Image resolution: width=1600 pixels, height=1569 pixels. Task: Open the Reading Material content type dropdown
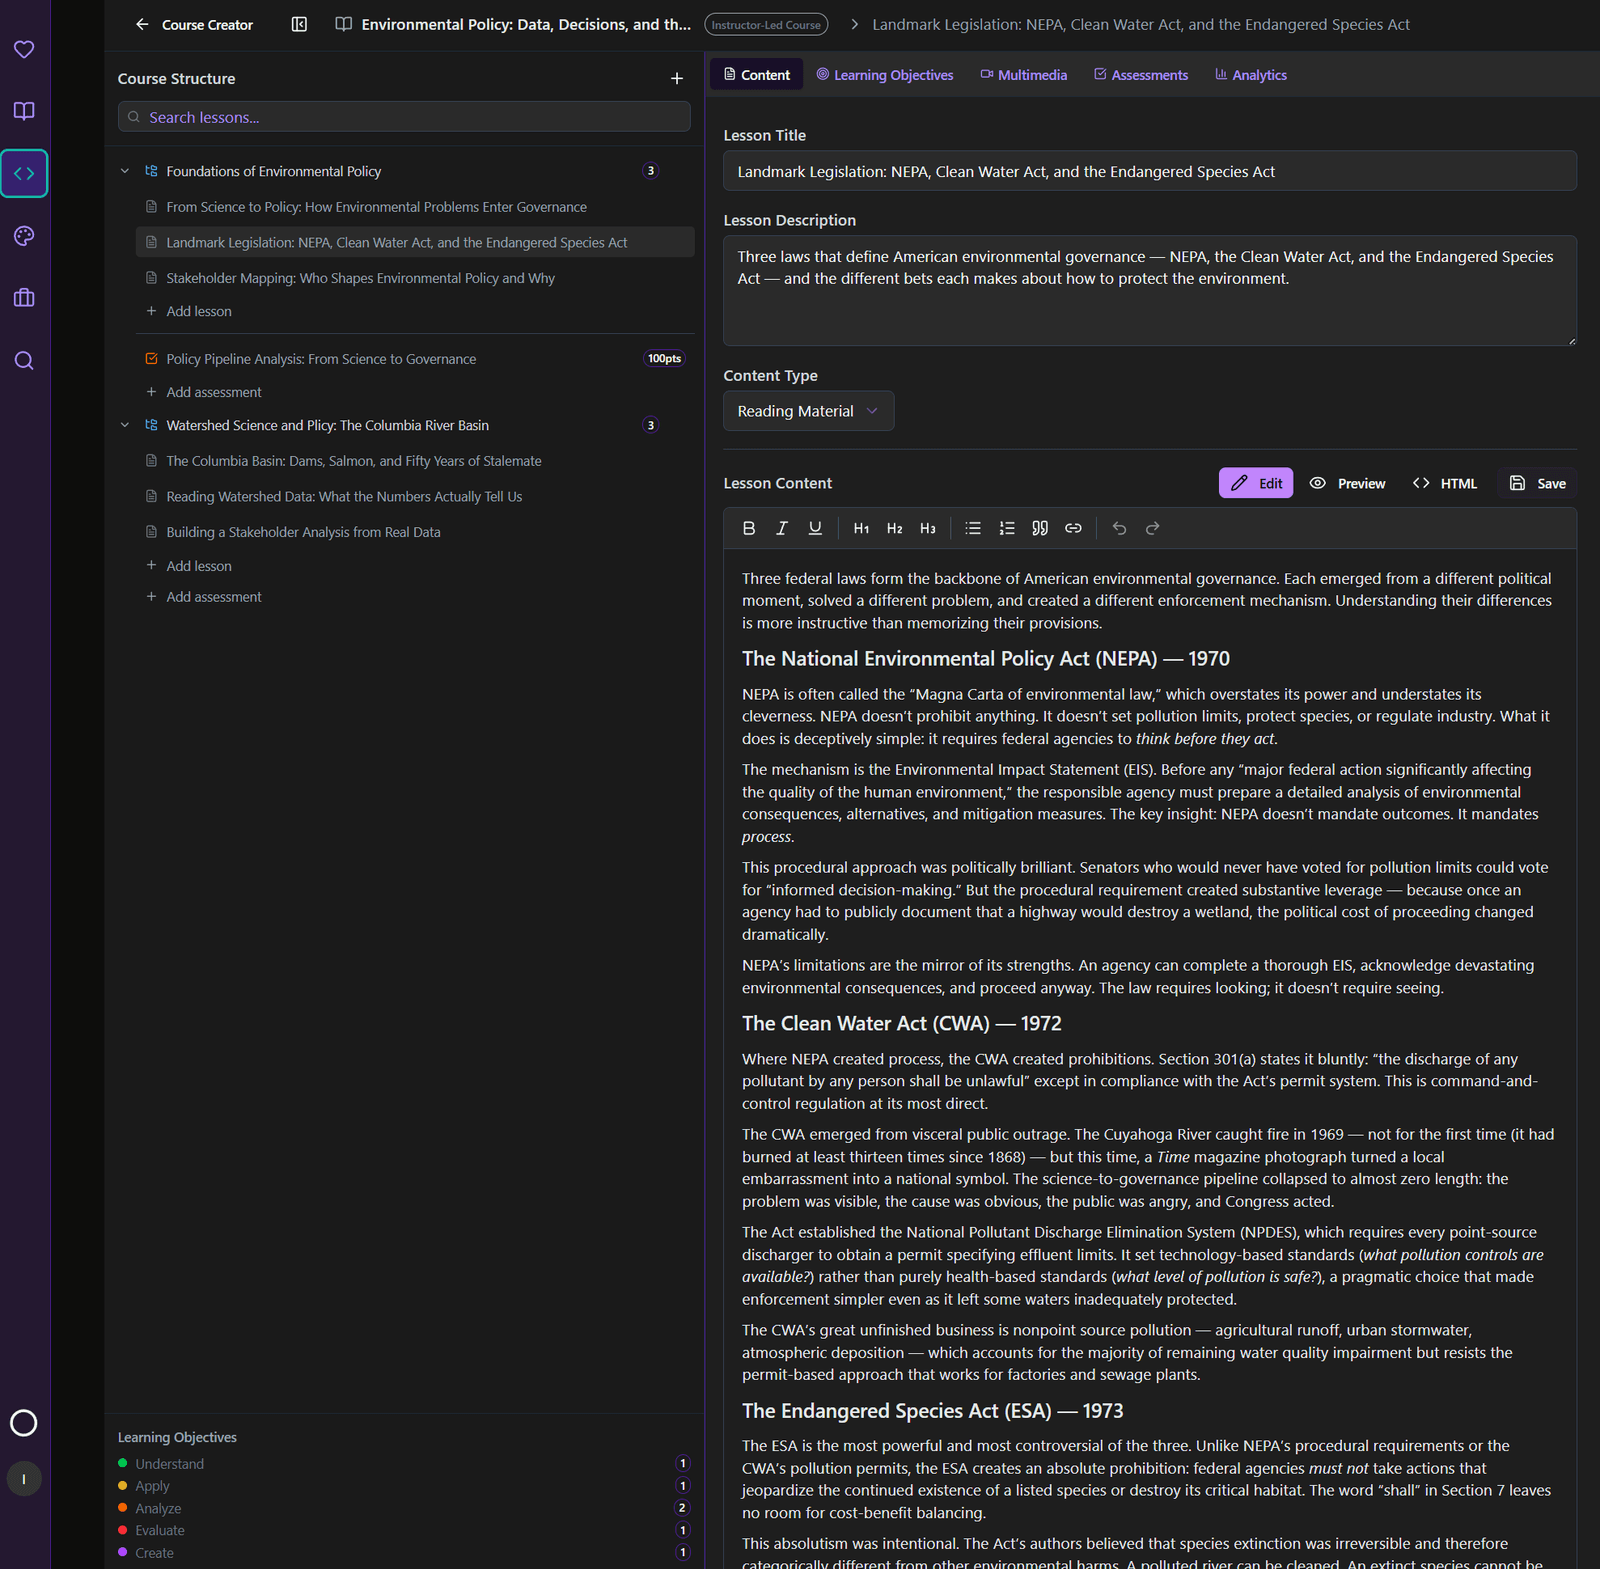(x=808, y=411)
